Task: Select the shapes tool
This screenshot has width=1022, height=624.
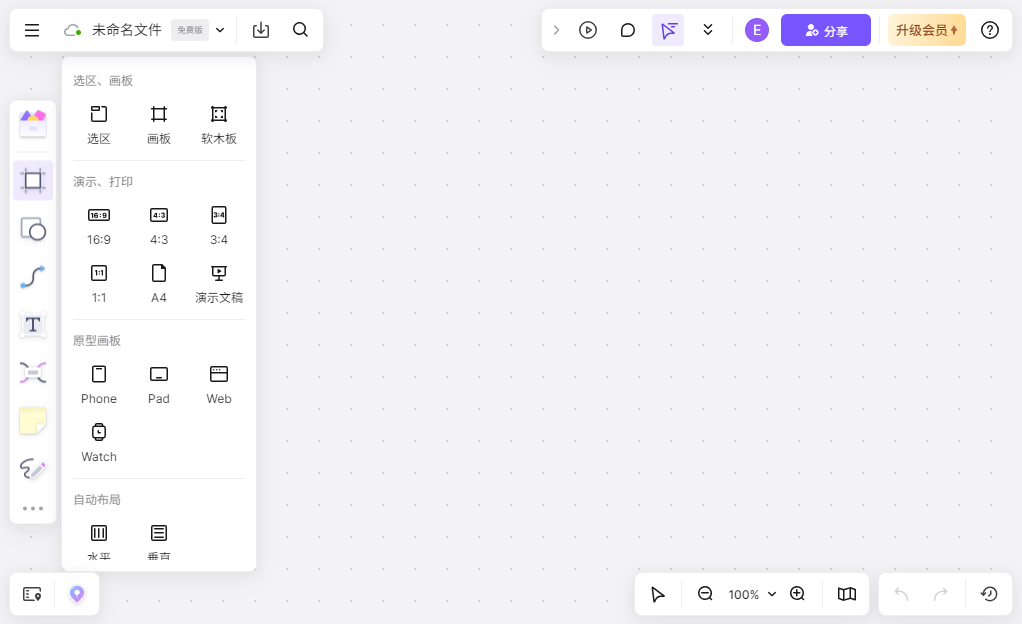Action: (x=33, y=229)
